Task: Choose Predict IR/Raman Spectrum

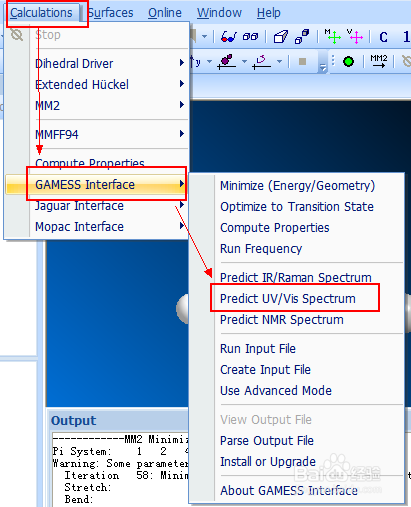Action: (x=296, y=277)
